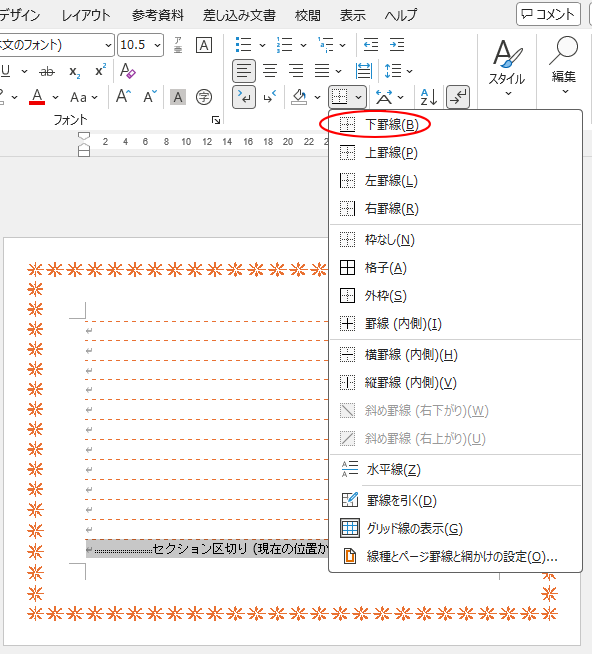This screenshot has width=592, height=654.
Task: Open the font size 10.5 dropdown
Action: 157,45
